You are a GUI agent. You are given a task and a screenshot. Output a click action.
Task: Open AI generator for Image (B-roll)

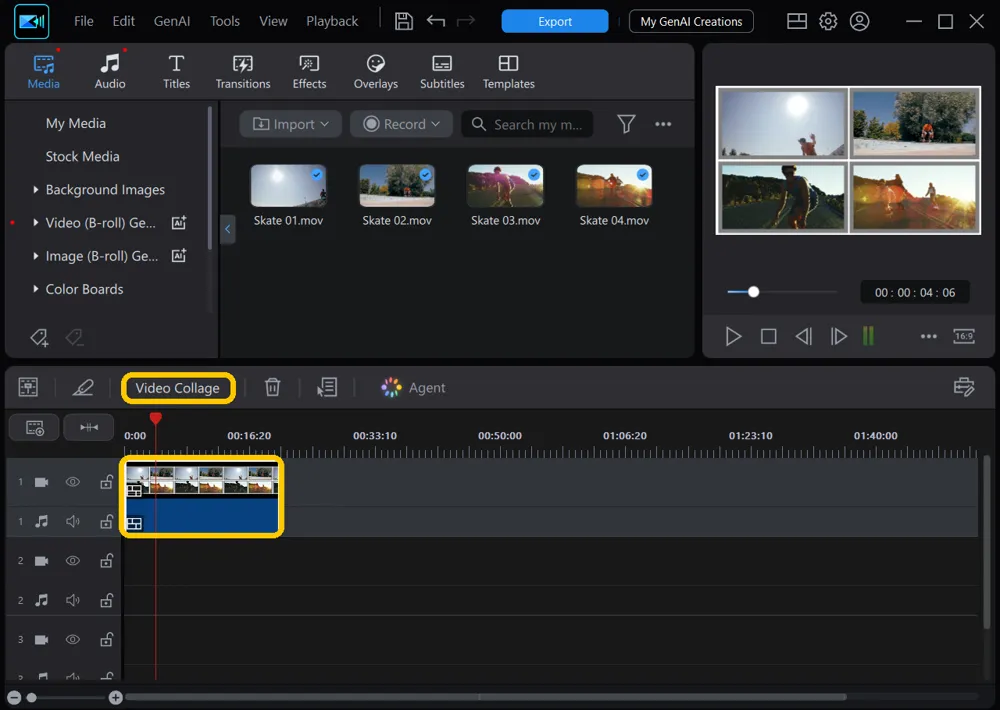[x=179, y=256]
